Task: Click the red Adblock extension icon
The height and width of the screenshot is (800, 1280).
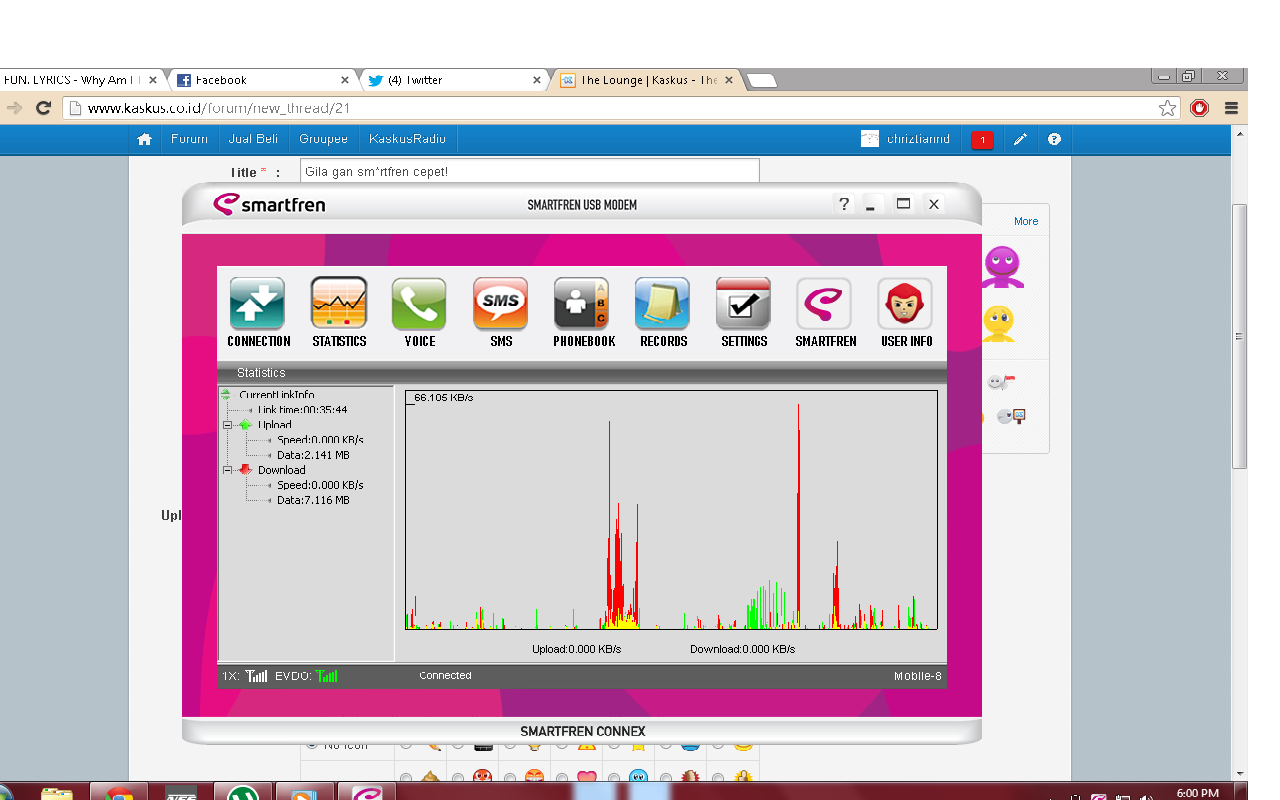Action: (1200, 108)
